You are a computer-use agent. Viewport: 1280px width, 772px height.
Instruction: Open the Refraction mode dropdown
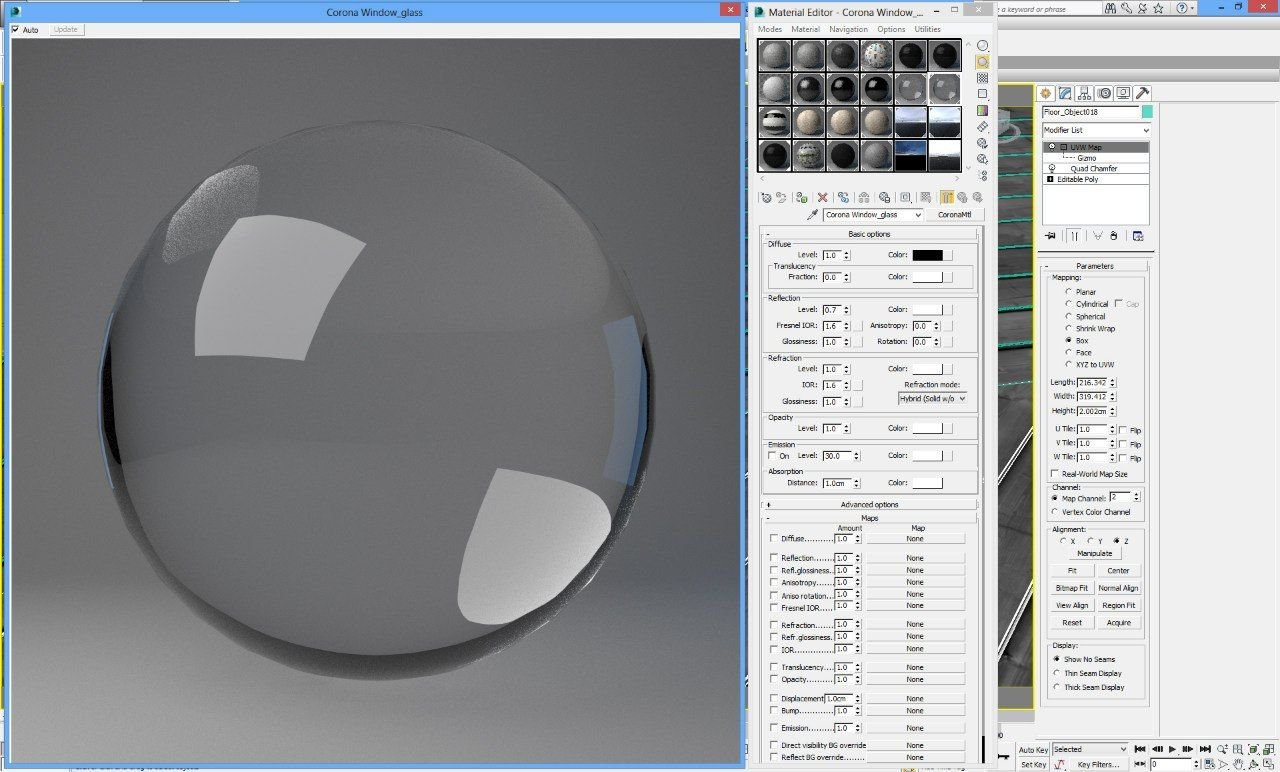[x=933, y=398]
